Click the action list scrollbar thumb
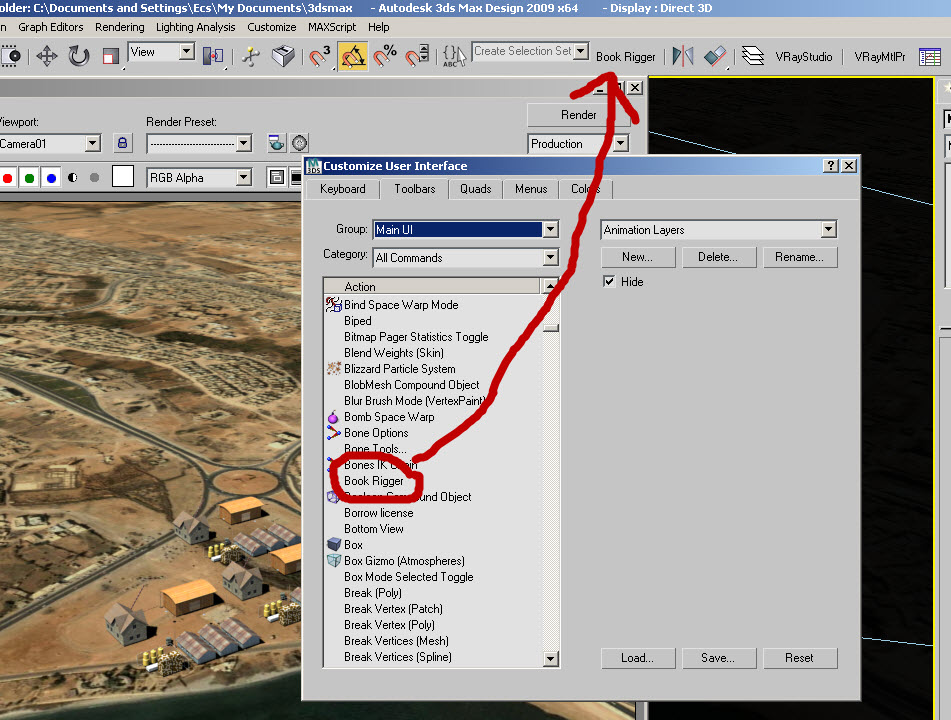Viewport: 951px width, 720px height. click(551, 328)
